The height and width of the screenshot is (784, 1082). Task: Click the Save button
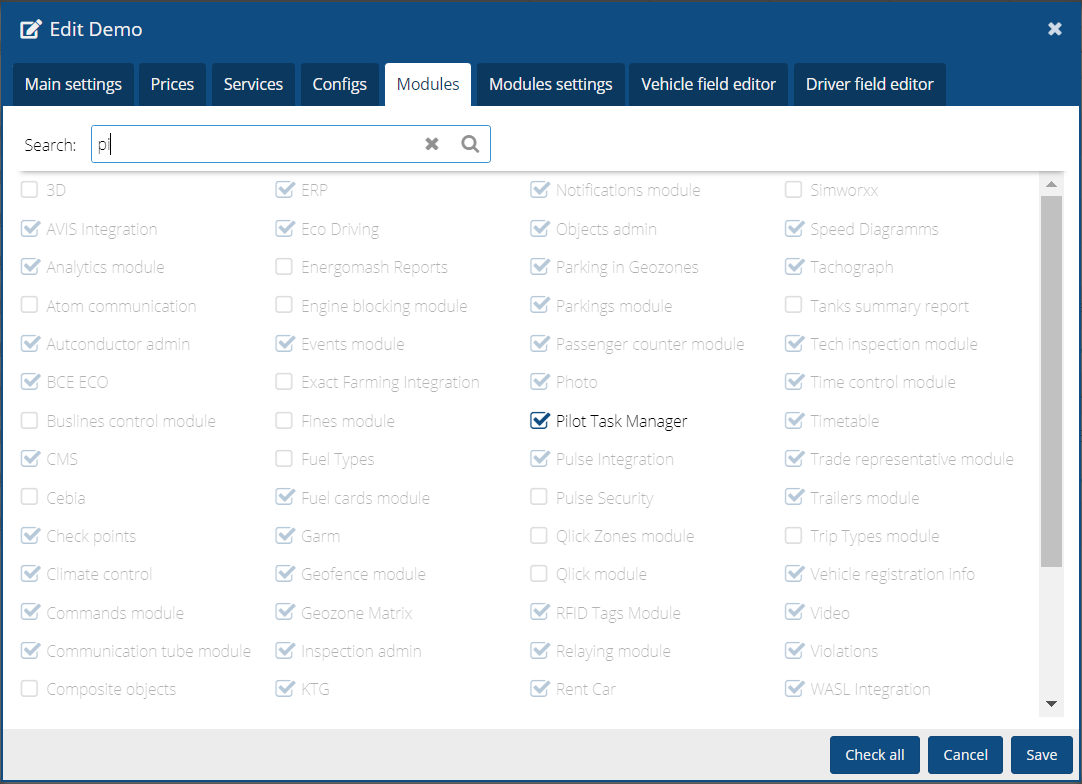pyautogui.click(x=1041, y=755)
